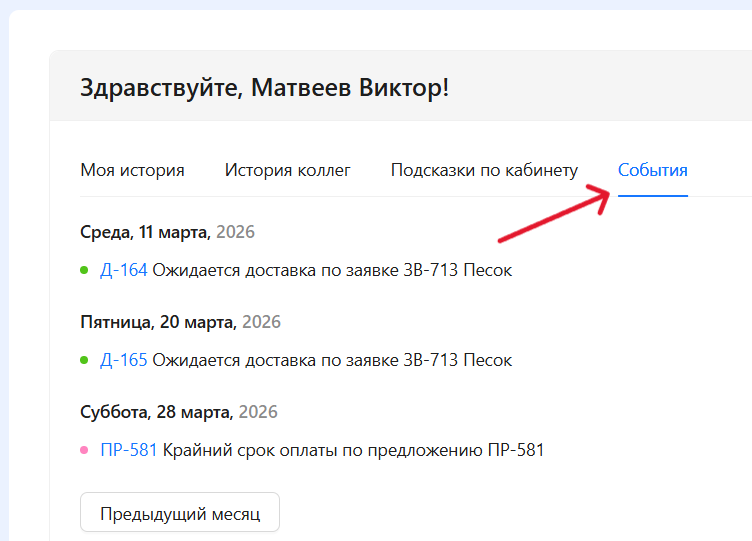Select the События tab
The height and width of the screenshot is (541, 752).
point(652,170)
